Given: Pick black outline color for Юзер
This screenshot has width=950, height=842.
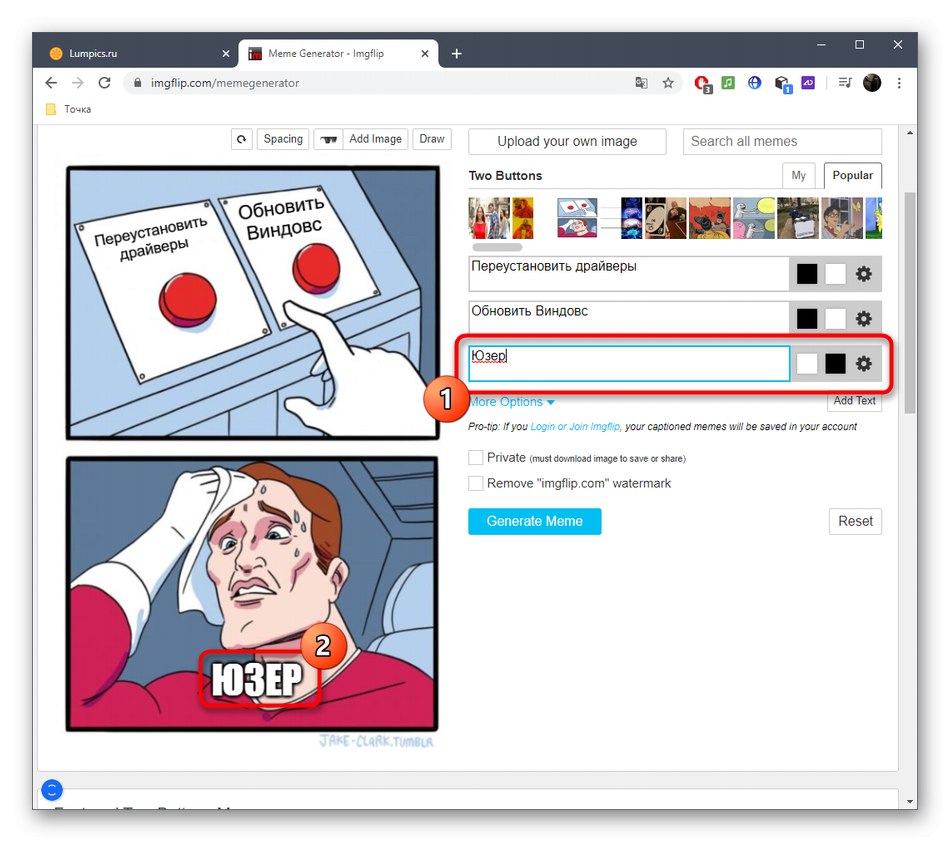Looking at the screenshot, I should point(835,363).
